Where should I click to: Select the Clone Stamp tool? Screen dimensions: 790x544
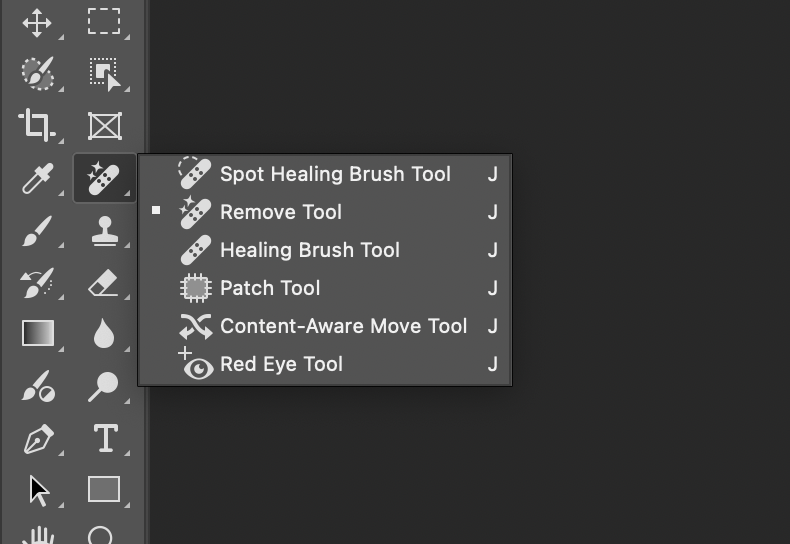[104, 232]
